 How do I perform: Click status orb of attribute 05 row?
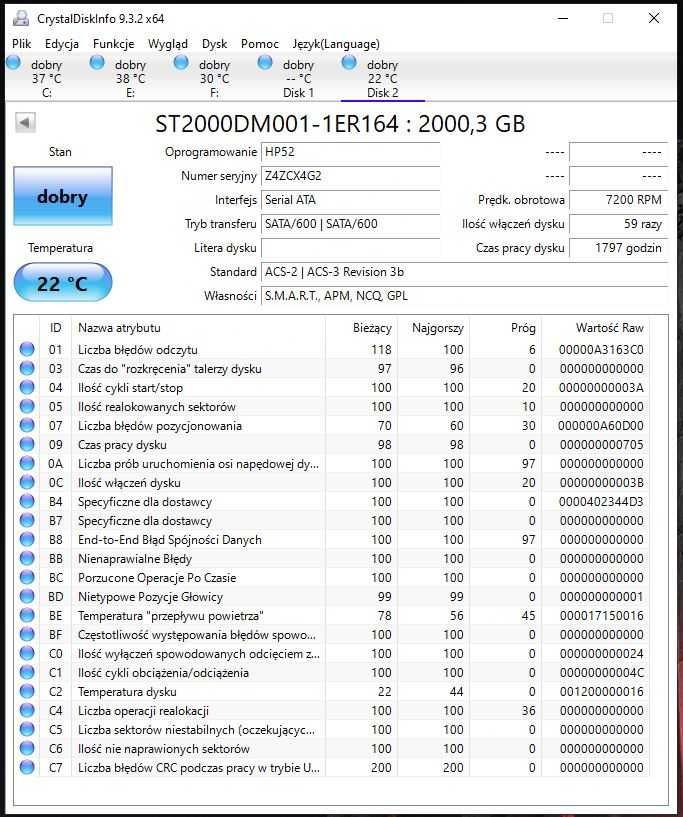point(27,406)
